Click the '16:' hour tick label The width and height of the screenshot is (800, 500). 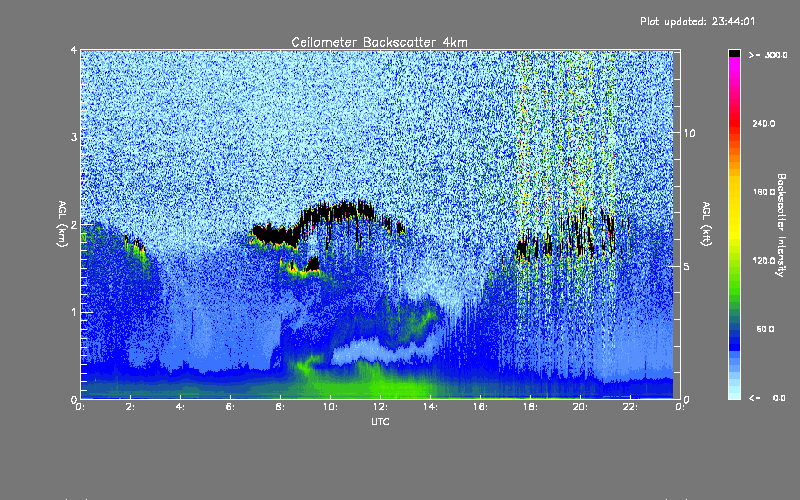tap(480, 407)
